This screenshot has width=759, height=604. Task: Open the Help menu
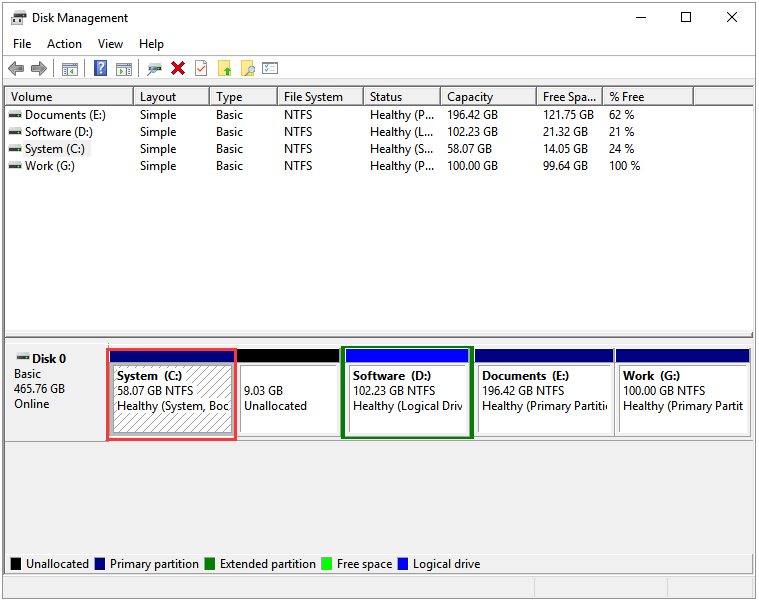(152, 44)
